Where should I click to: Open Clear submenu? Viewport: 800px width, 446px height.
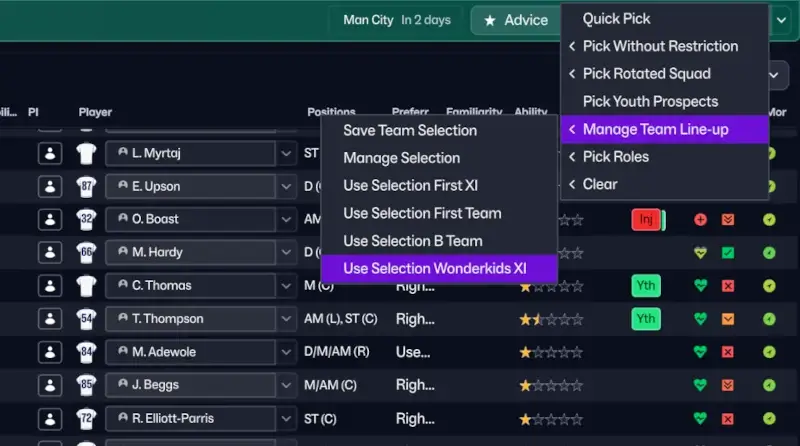pos(665,184)
